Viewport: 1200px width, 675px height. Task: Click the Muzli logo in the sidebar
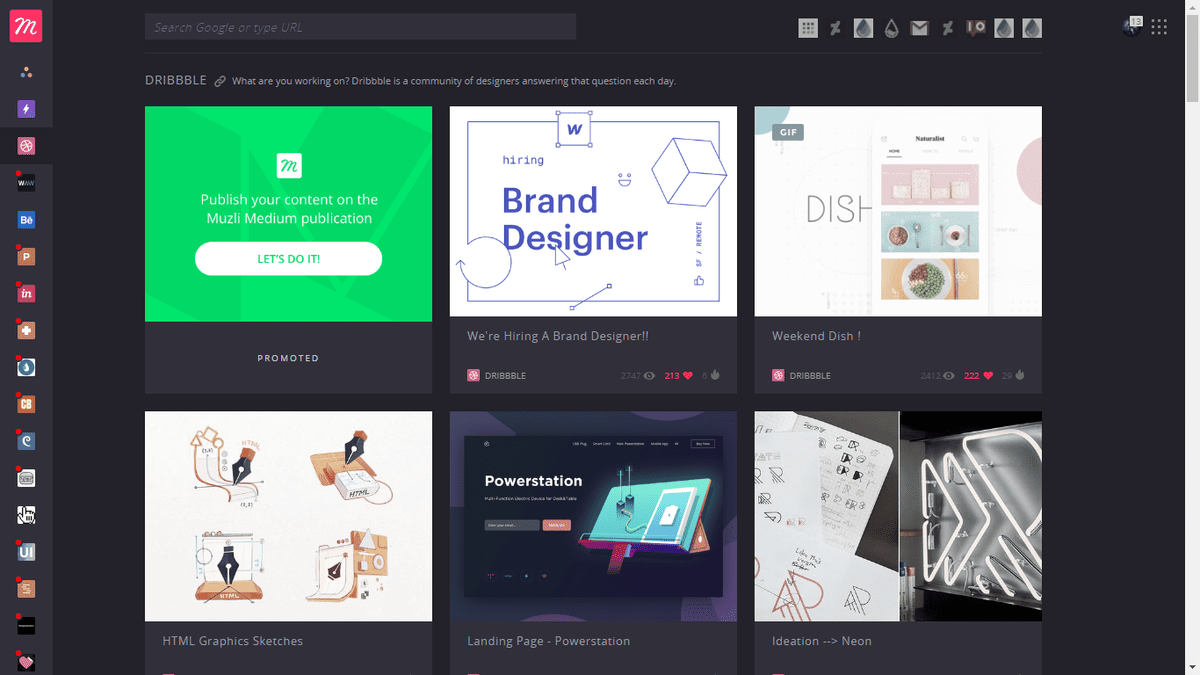point(25,26)
